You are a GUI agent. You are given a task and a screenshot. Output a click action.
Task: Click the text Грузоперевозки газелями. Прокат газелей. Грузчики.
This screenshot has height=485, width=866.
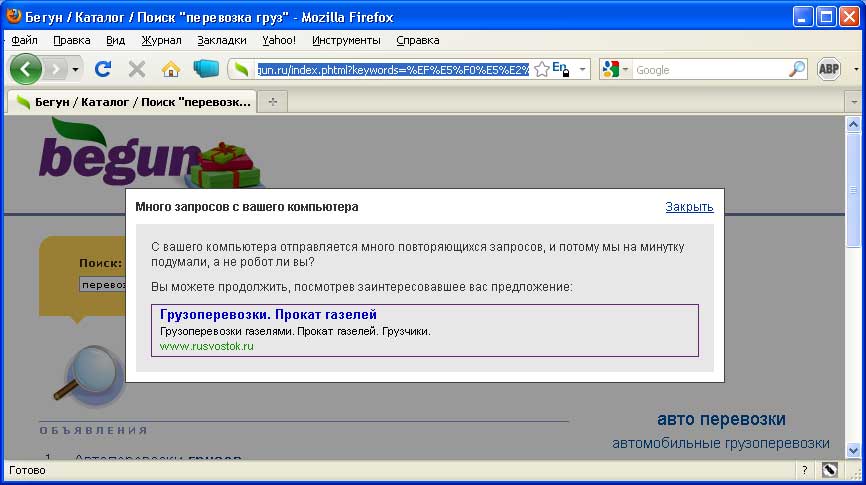pyautogui.click(x=295, y=331)
